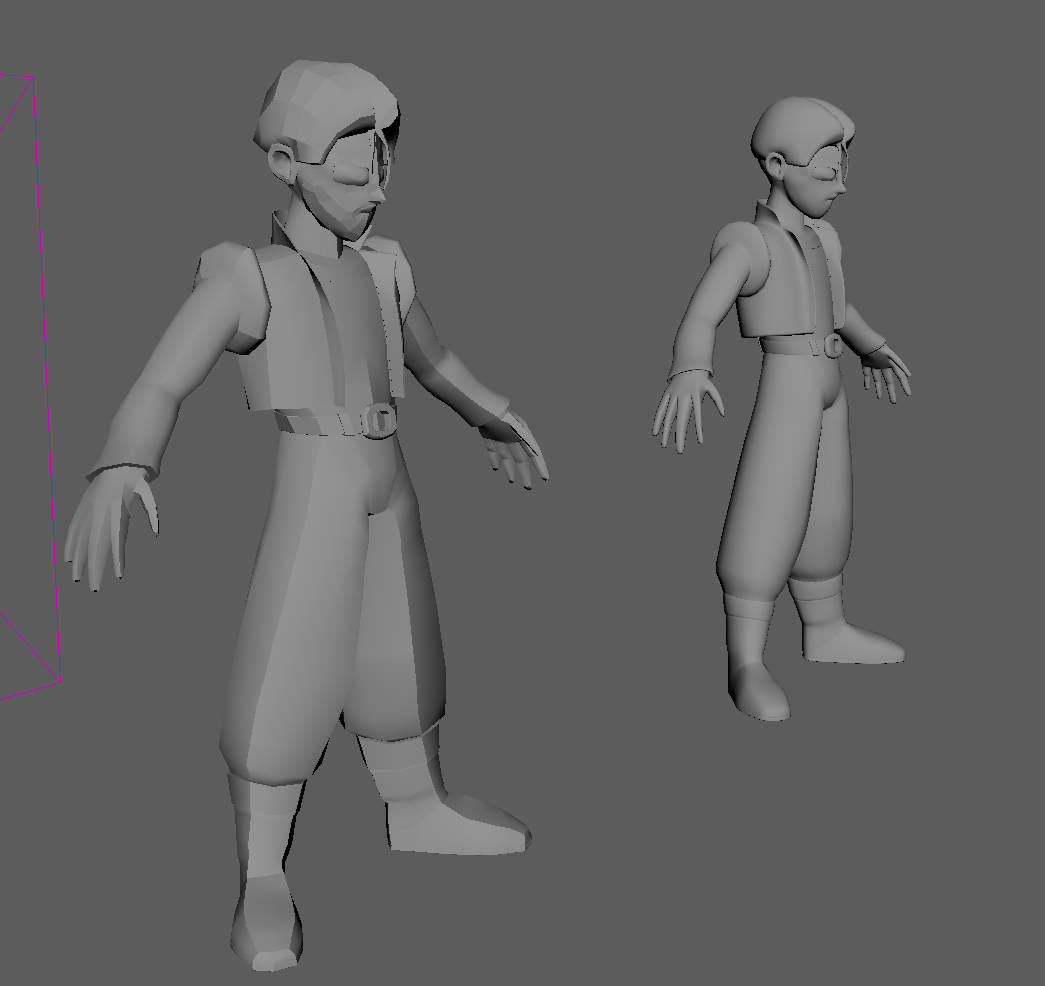Click the low-poly character's shoulder pad on left
This screenshot has width=1045, height=986.
pyautogui.click(x=225, y=270)
